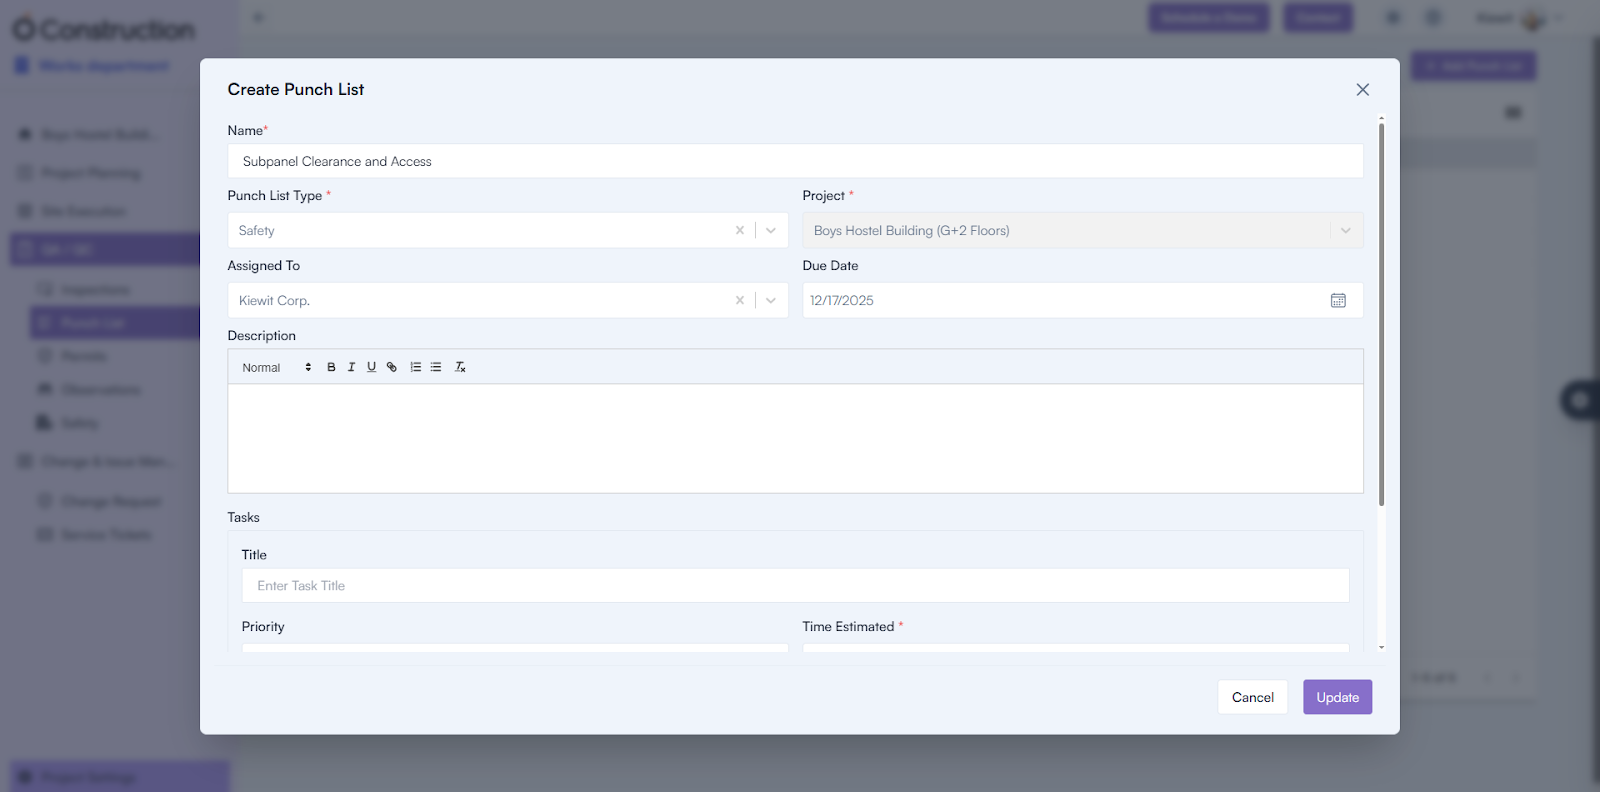This screenshot has height=792, width=1600.
Task: Clear text formatting in description
Action: point(460,367)
